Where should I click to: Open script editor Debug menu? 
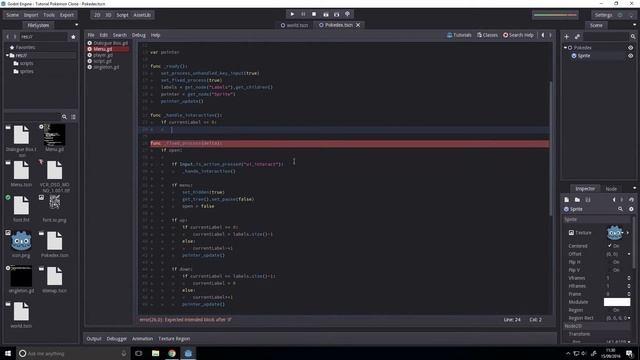[139, 35]
